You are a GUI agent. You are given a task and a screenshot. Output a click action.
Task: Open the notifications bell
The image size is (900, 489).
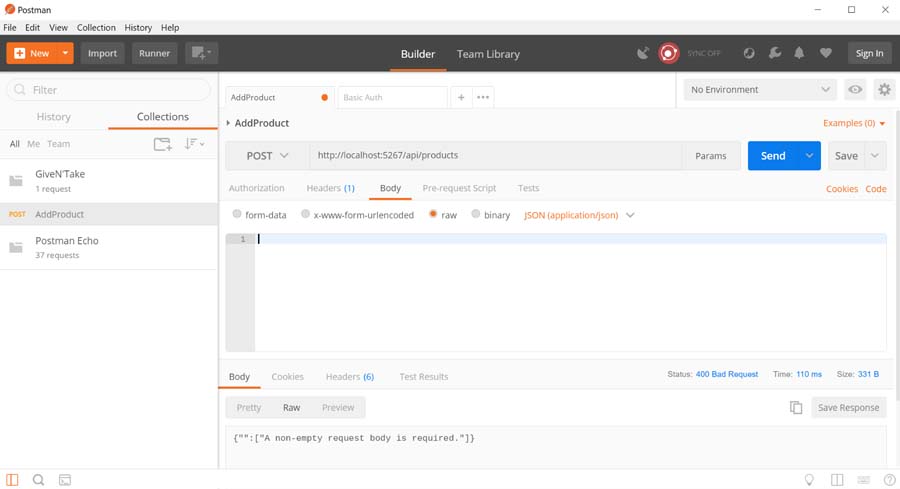[799, 53]
